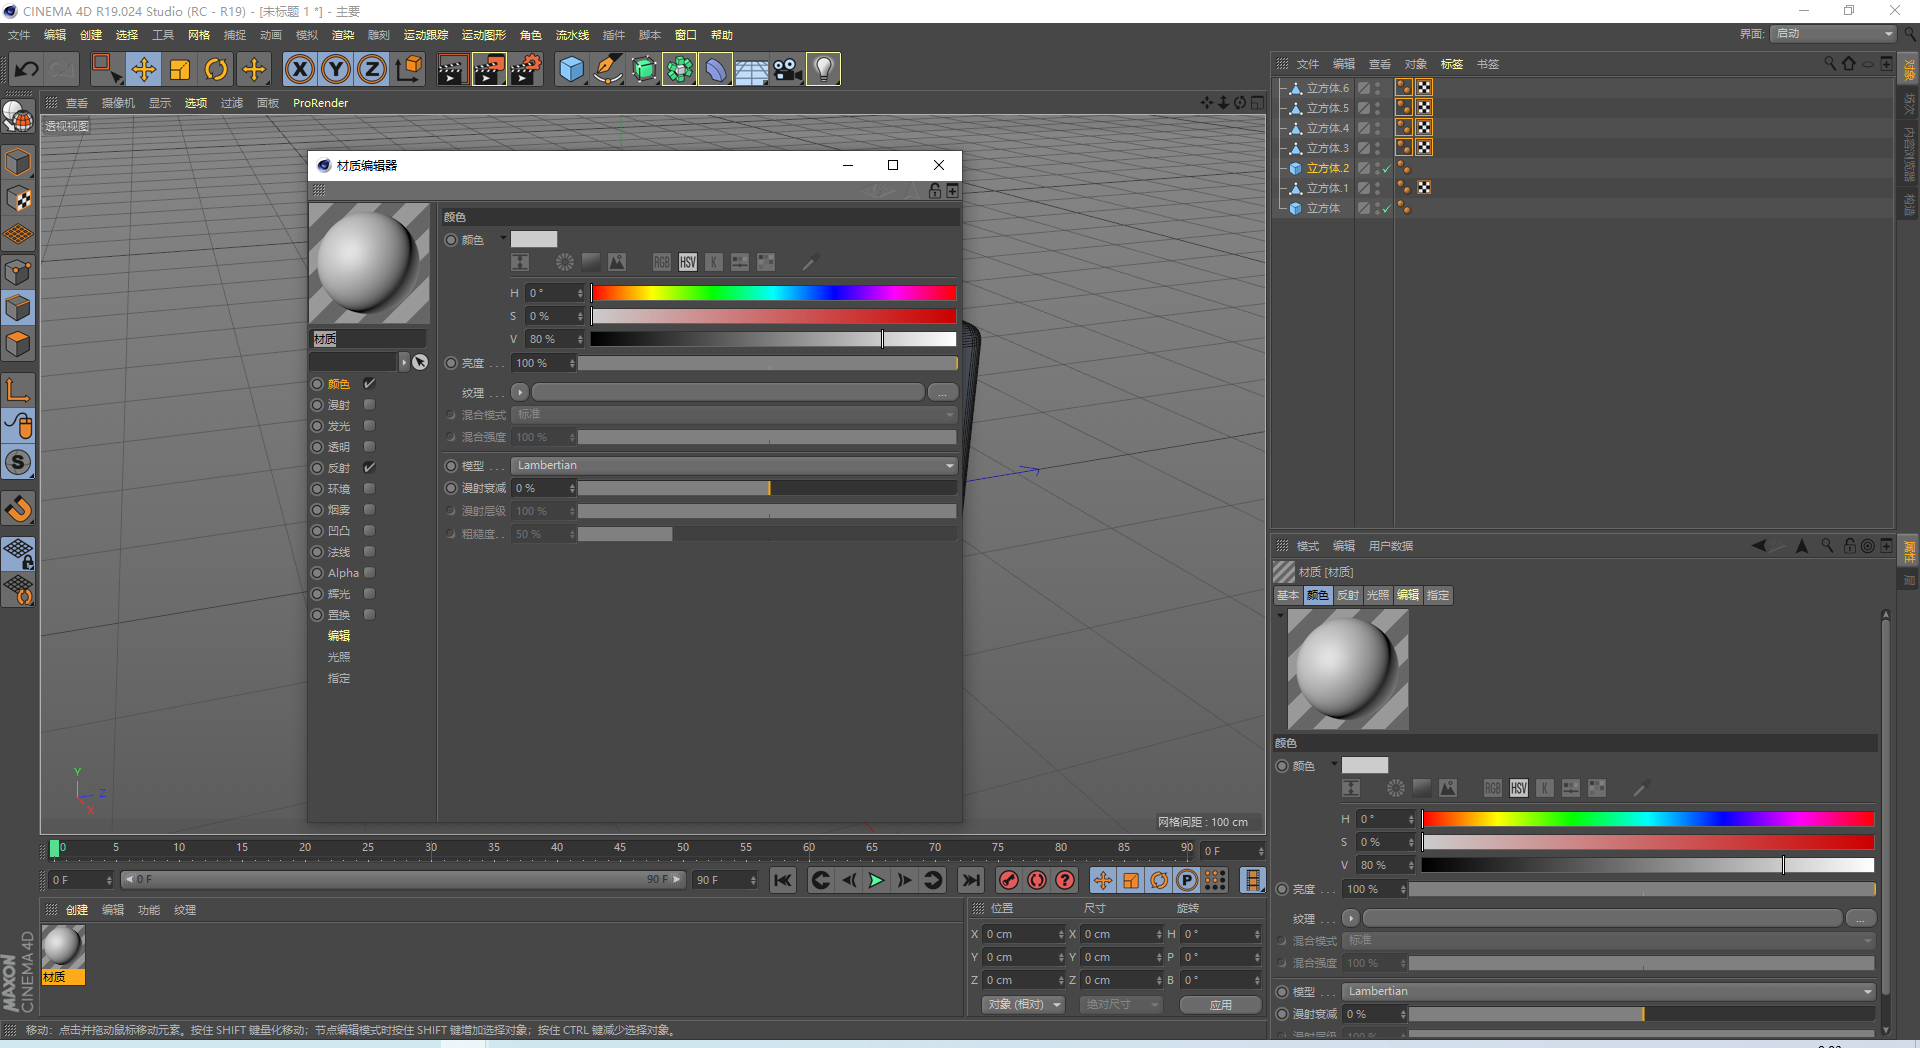
Task: Enable the 置换 channel checkbox
Action: [x=369, y=615]
